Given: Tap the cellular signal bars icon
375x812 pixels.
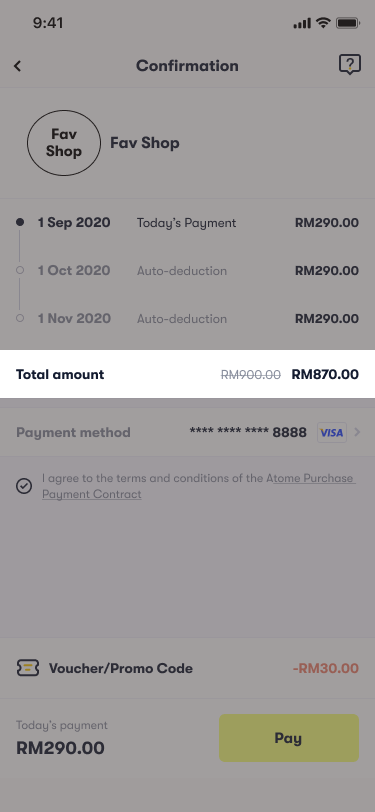Looking at the screenshot, I should click(302, 23).
